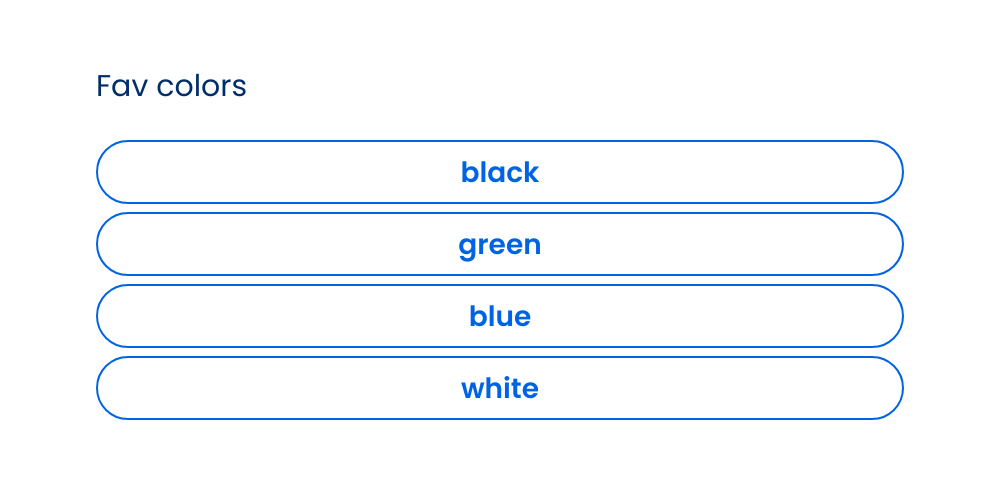Mark blue under Fav colors
Image resolution: width=1000 pixels, height=484 pixels.
(499, 316)
